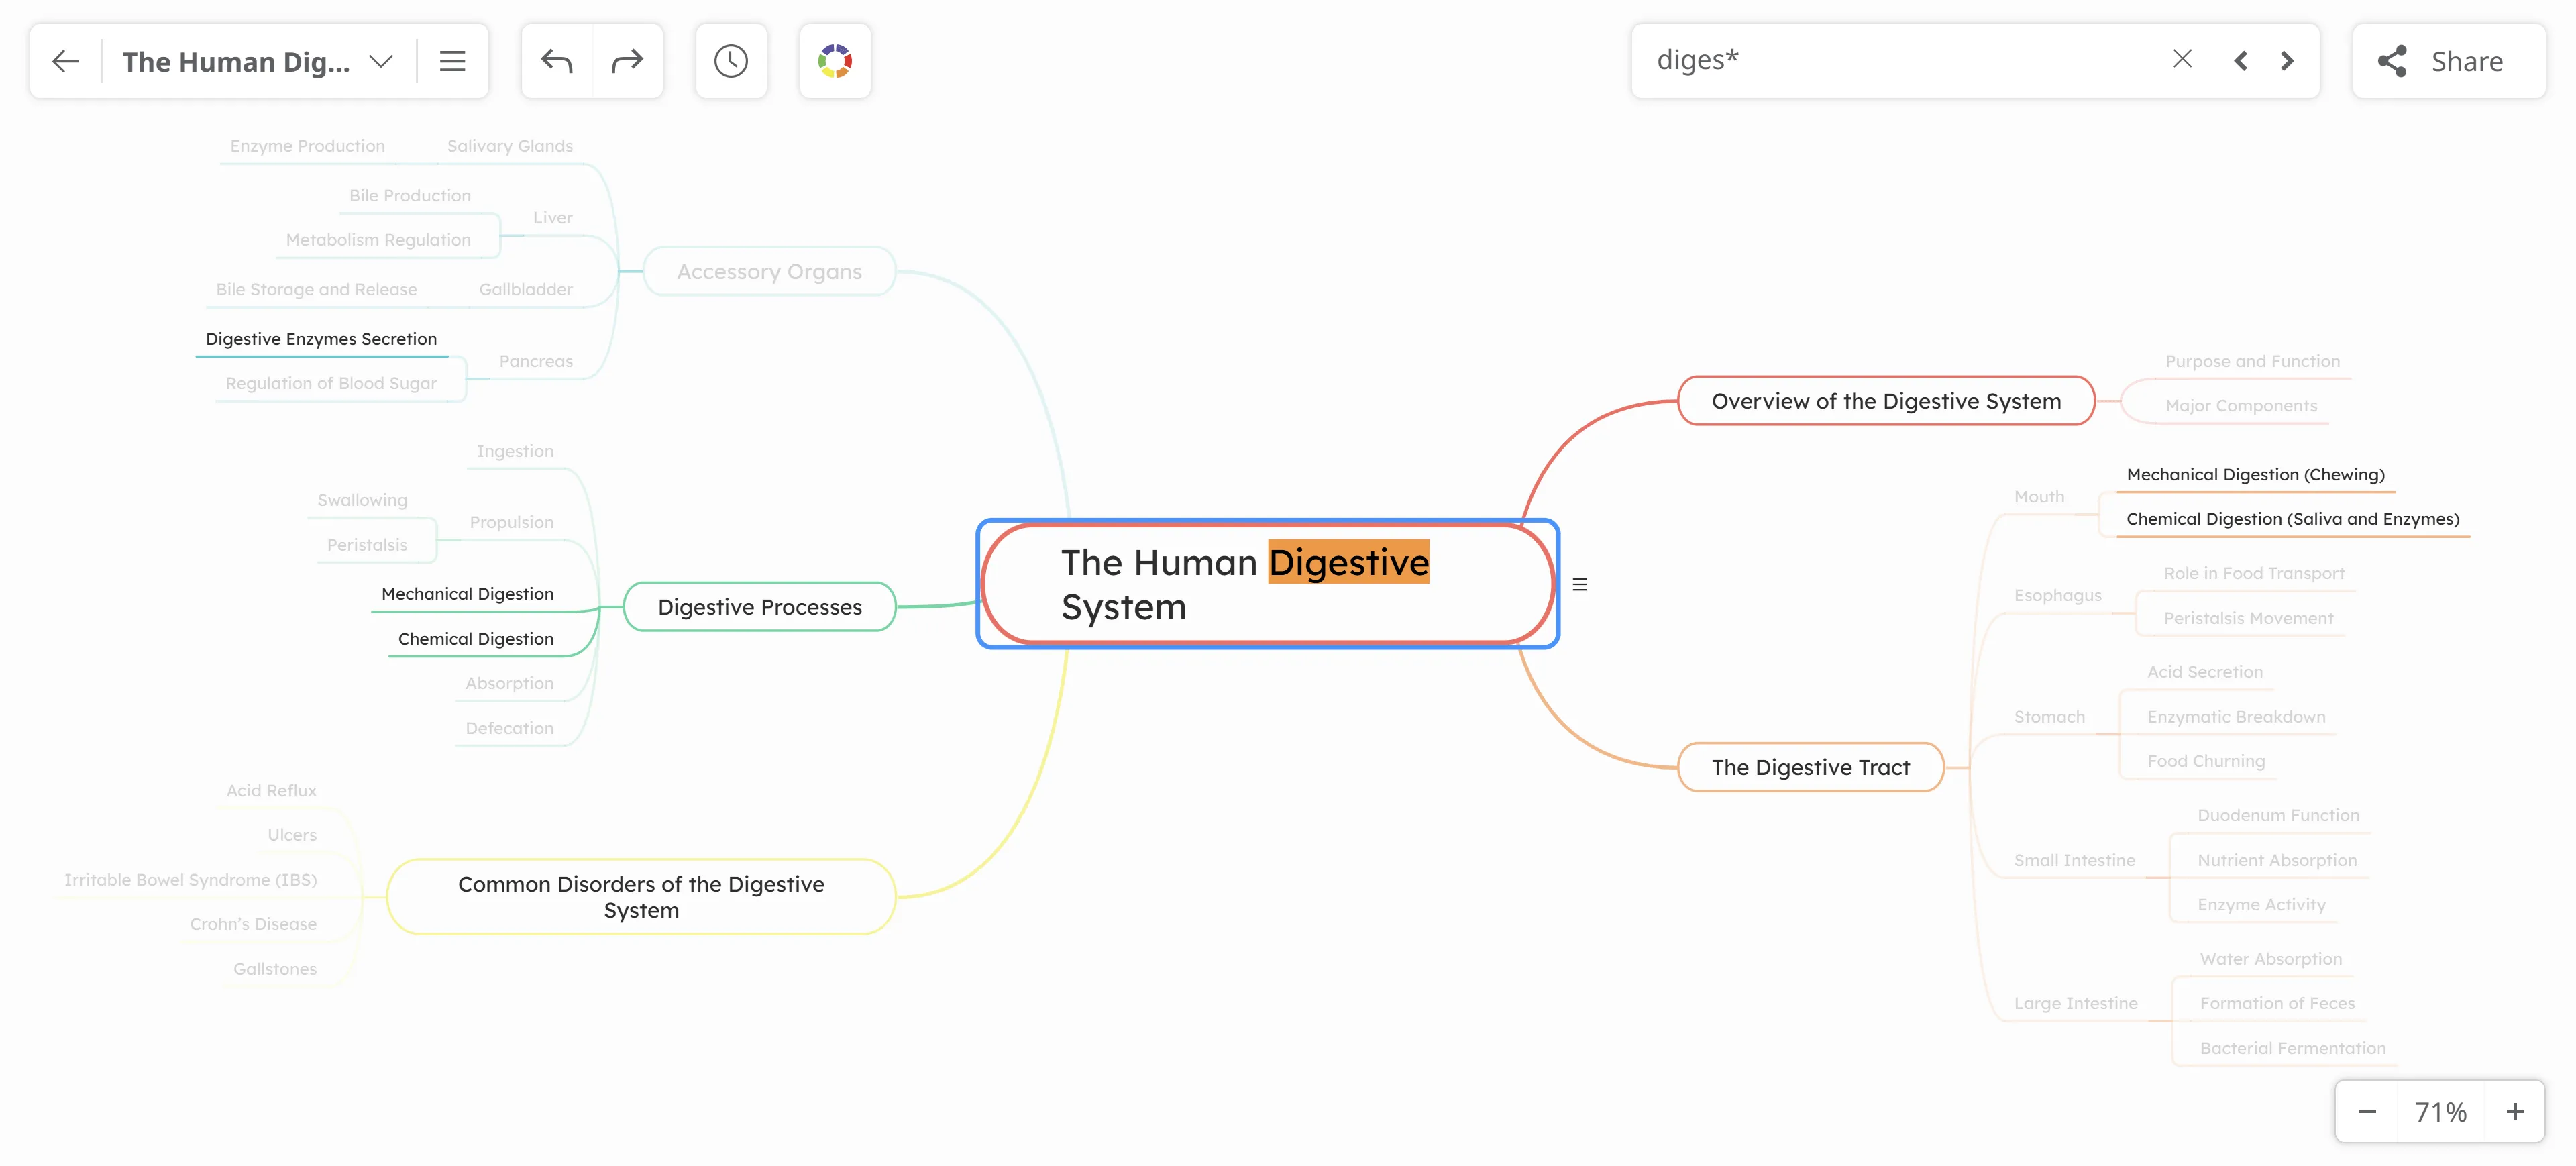
Task: Click the 71% zoom level
Action: [2440, 1112]
